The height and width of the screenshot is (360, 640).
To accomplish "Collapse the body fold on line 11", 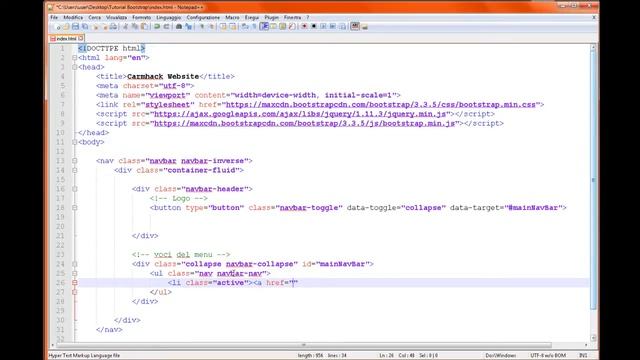I will coord(75,142).
